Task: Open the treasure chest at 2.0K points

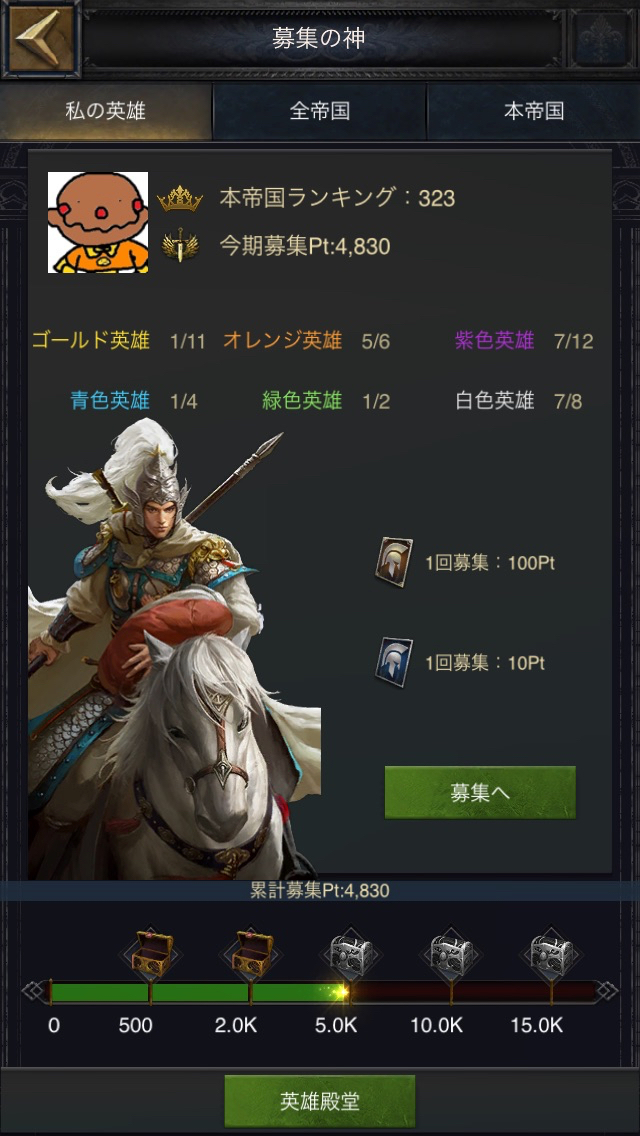Action: [x=252, y=954]
